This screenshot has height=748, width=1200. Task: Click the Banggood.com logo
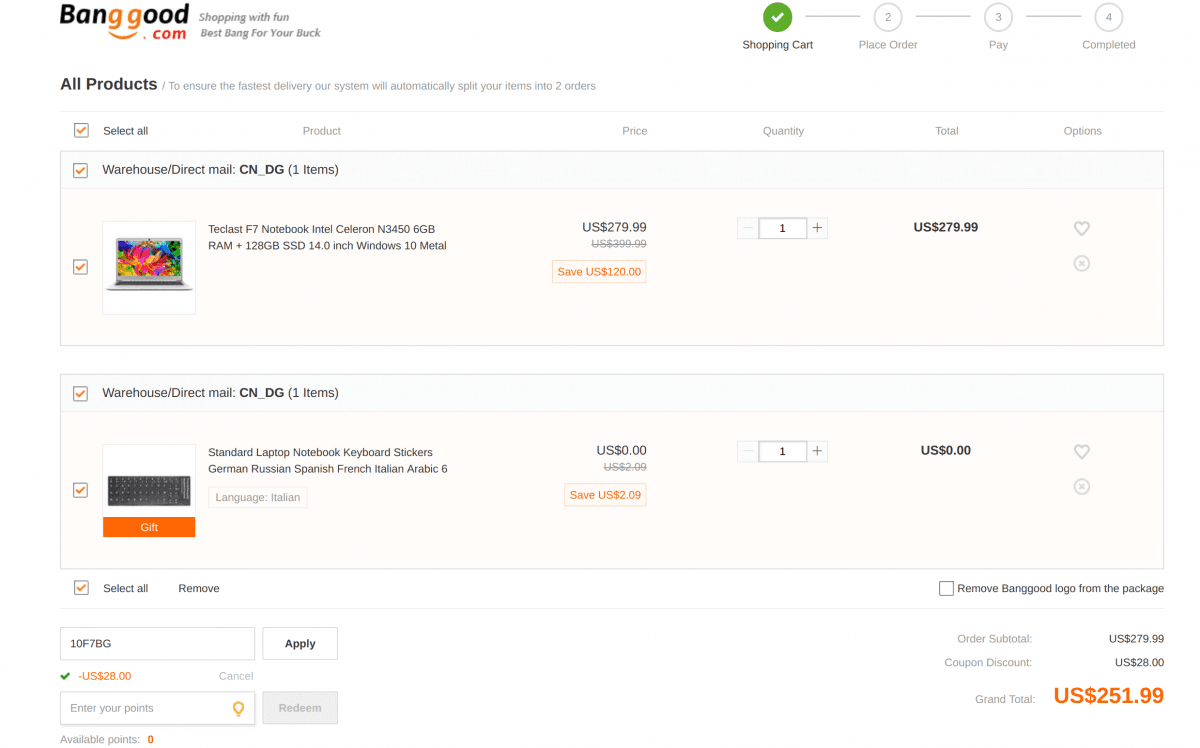(124, 21)
